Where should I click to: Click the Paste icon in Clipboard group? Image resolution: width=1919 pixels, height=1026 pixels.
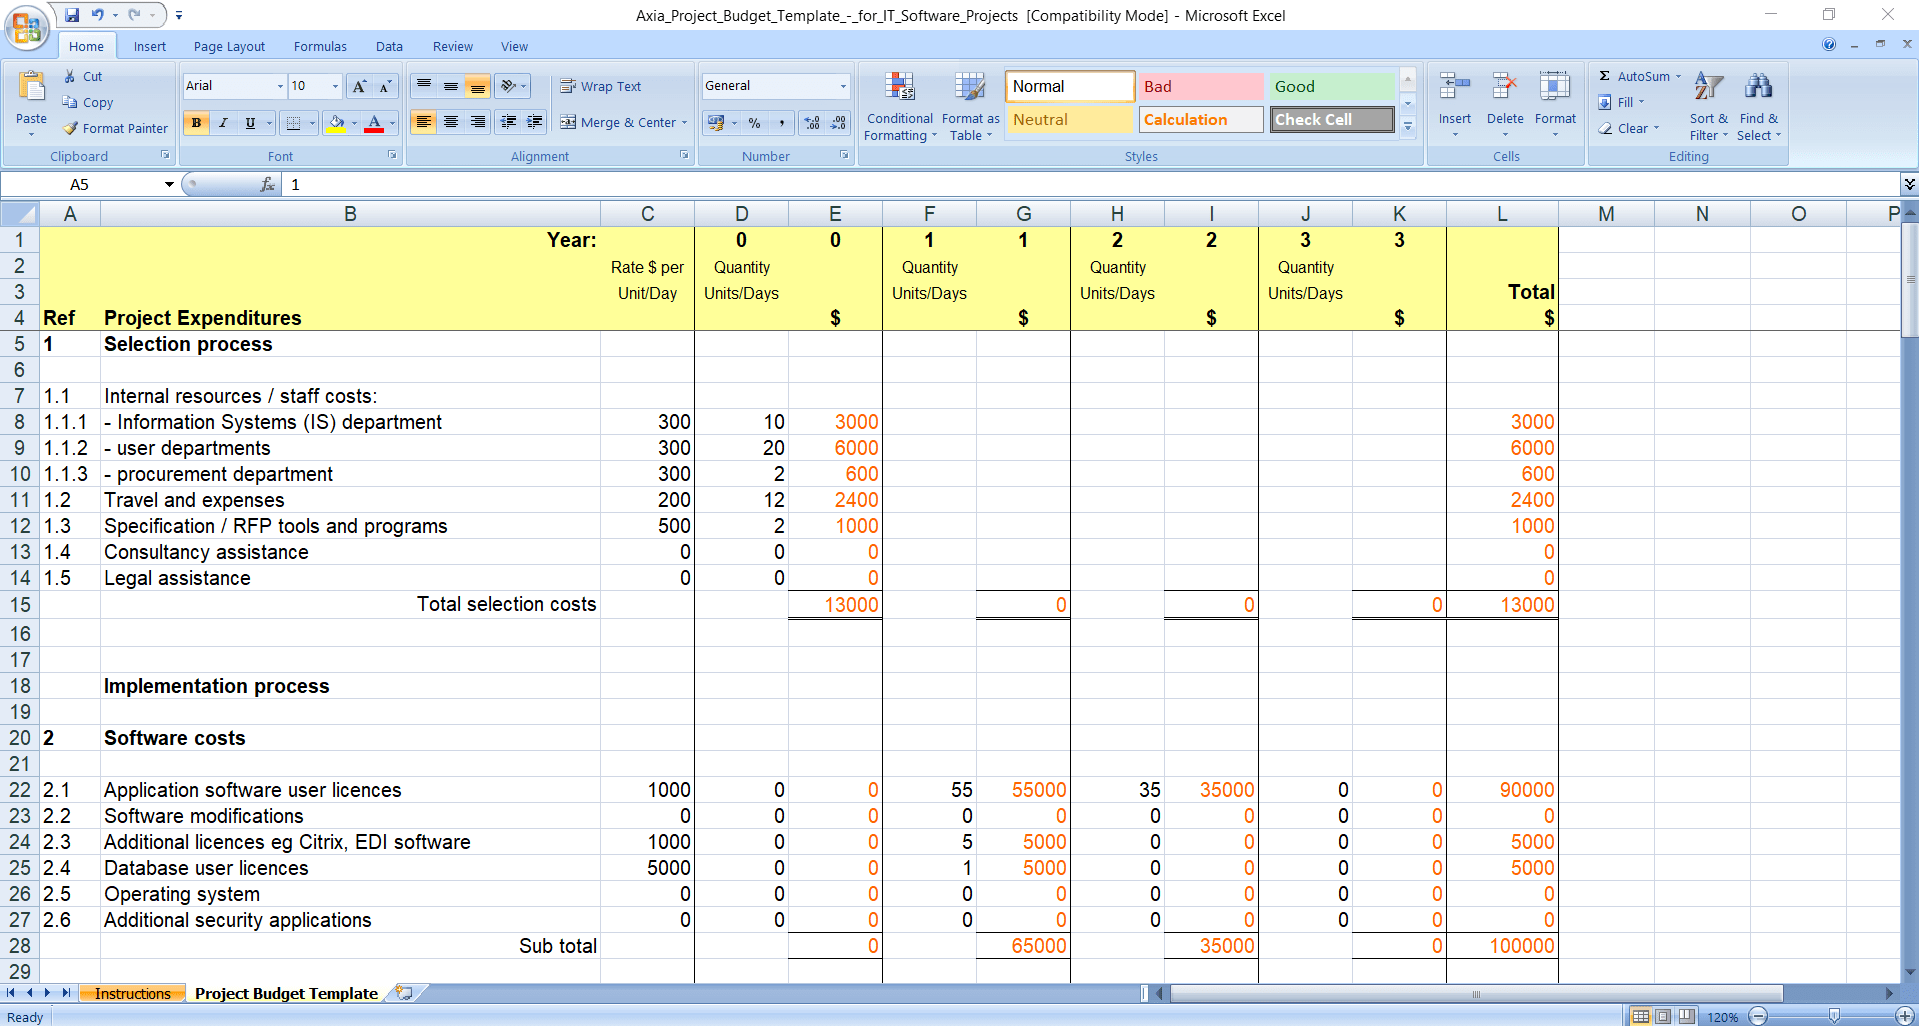click(31, 90)
